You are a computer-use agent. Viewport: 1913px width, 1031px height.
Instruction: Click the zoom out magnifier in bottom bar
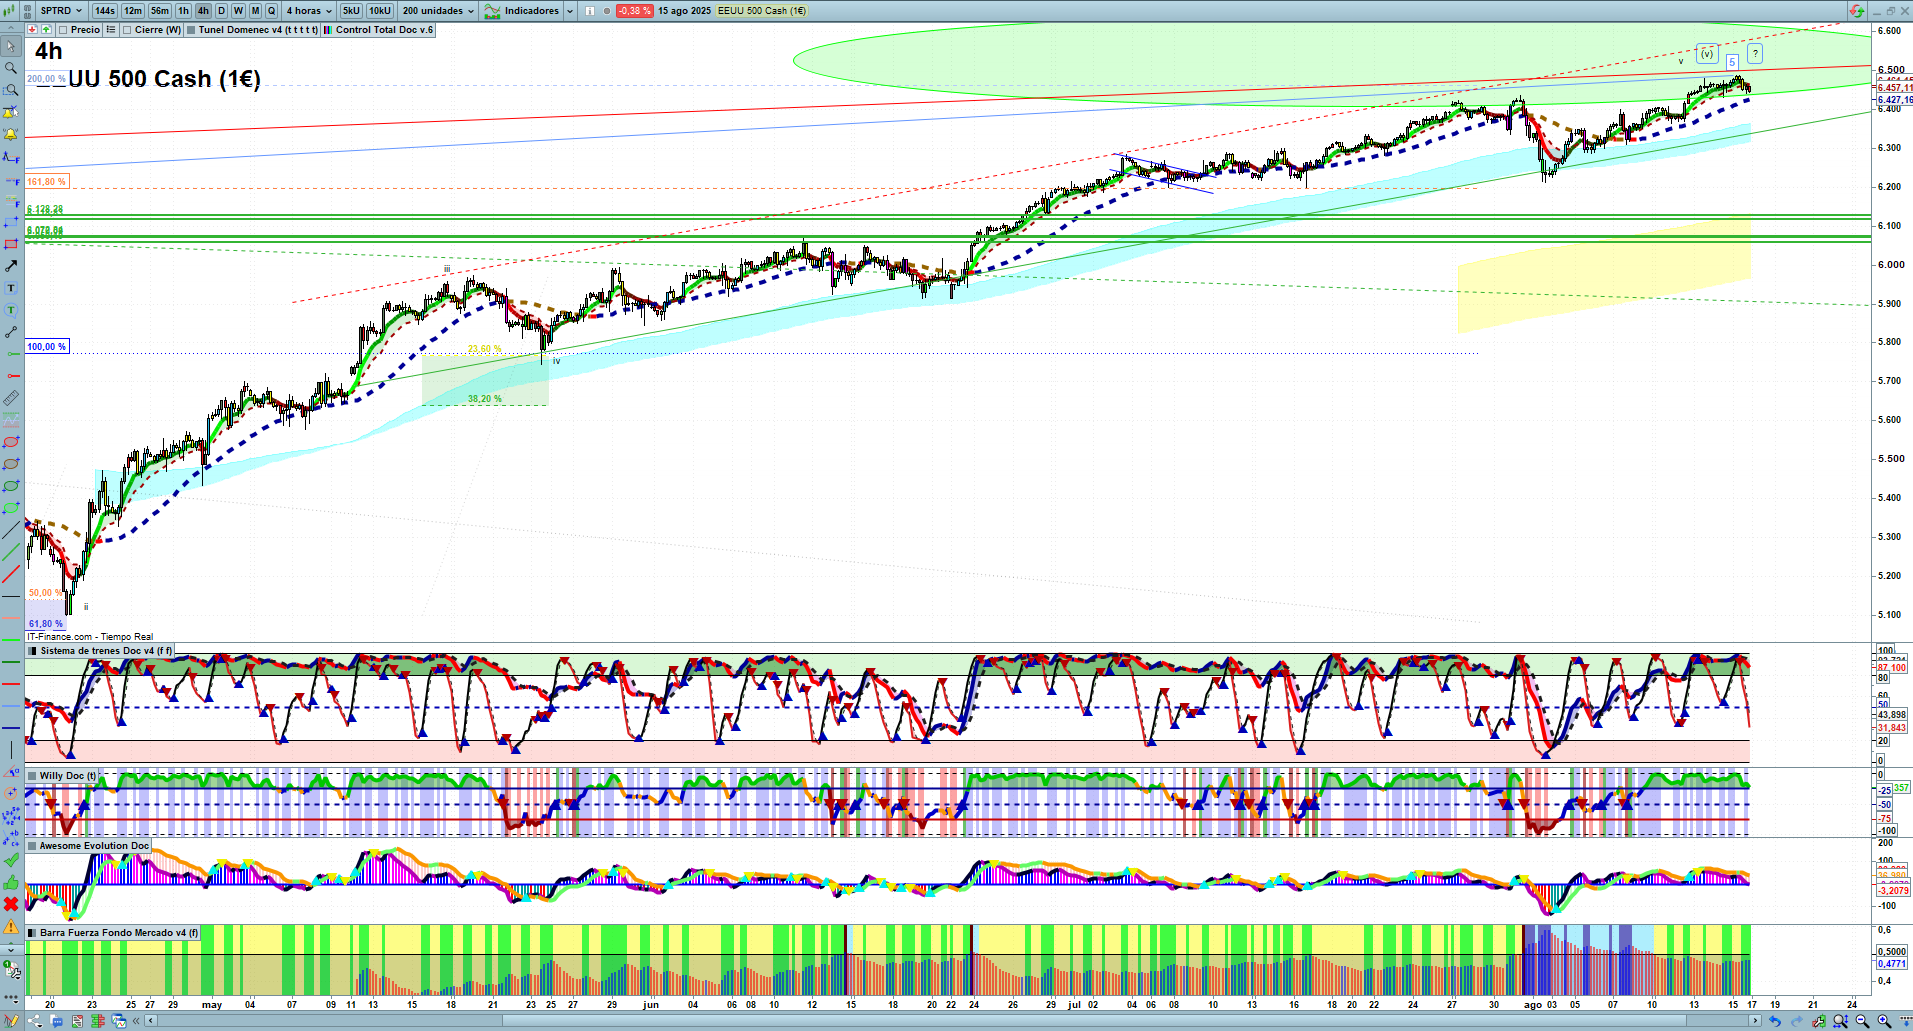click(x=1862, y=1021)
